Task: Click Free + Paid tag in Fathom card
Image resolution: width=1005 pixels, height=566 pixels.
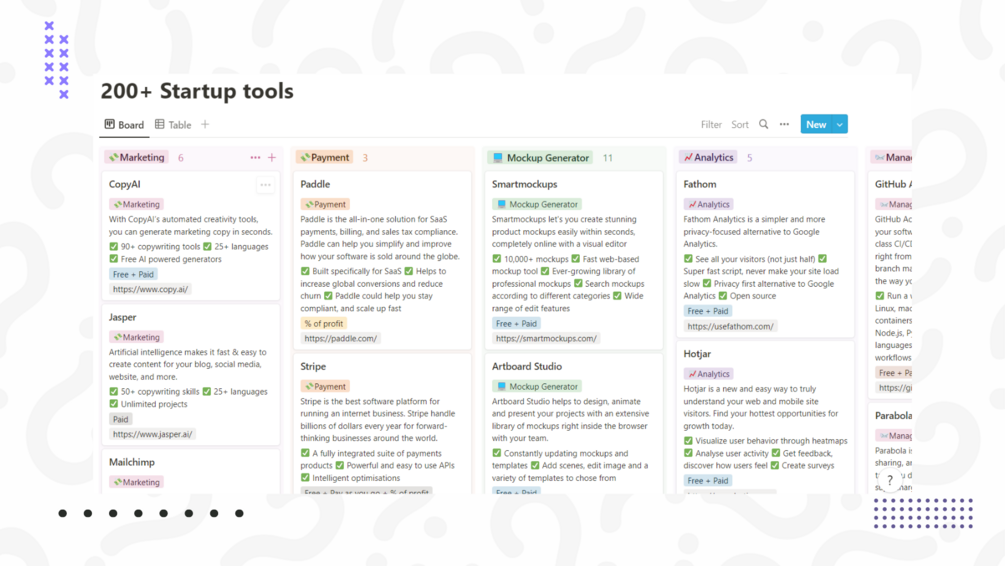Action: pyautogui.click(x=708, y=311)
